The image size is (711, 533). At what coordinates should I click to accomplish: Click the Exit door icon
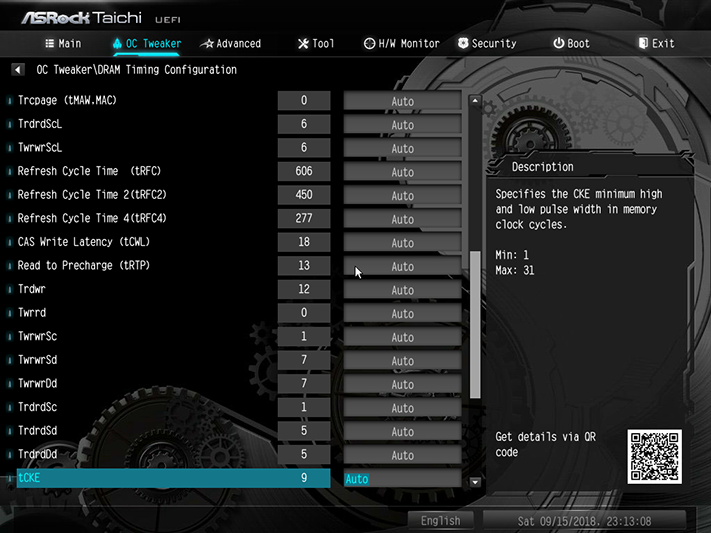pyautogui.click(x=643, y=44)
